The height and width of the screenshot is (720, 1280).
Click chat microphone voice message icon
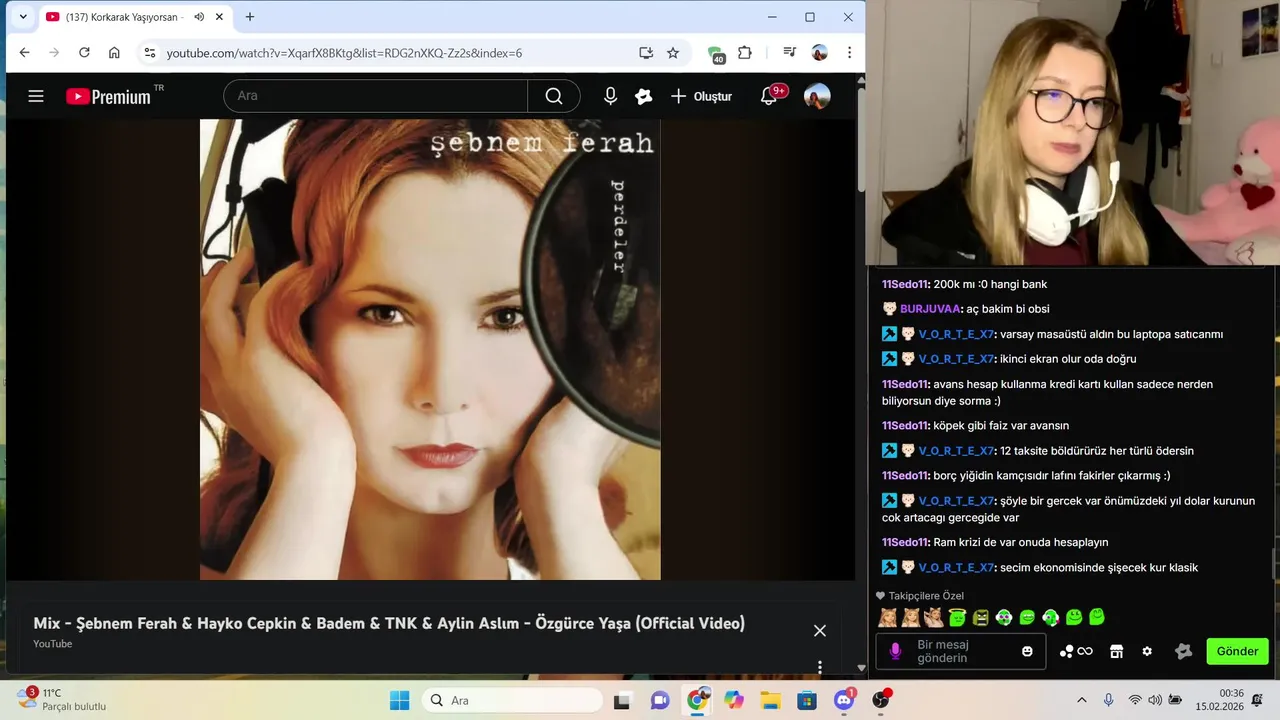pyautogui.click(x=895, y=651)
